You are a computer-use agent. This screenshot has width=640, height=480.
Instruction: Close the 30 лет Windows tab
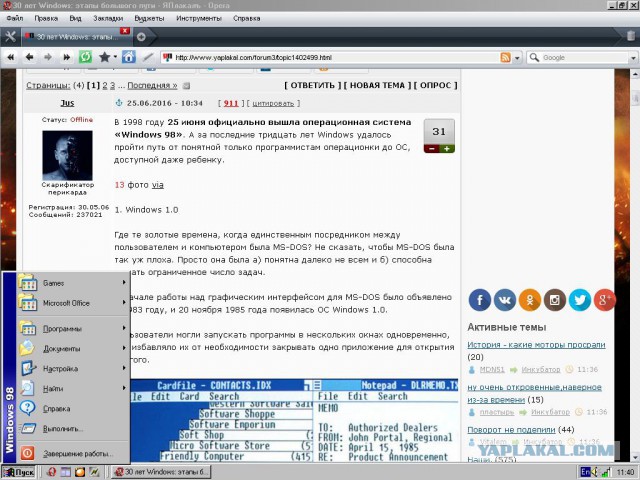point(125,31)
